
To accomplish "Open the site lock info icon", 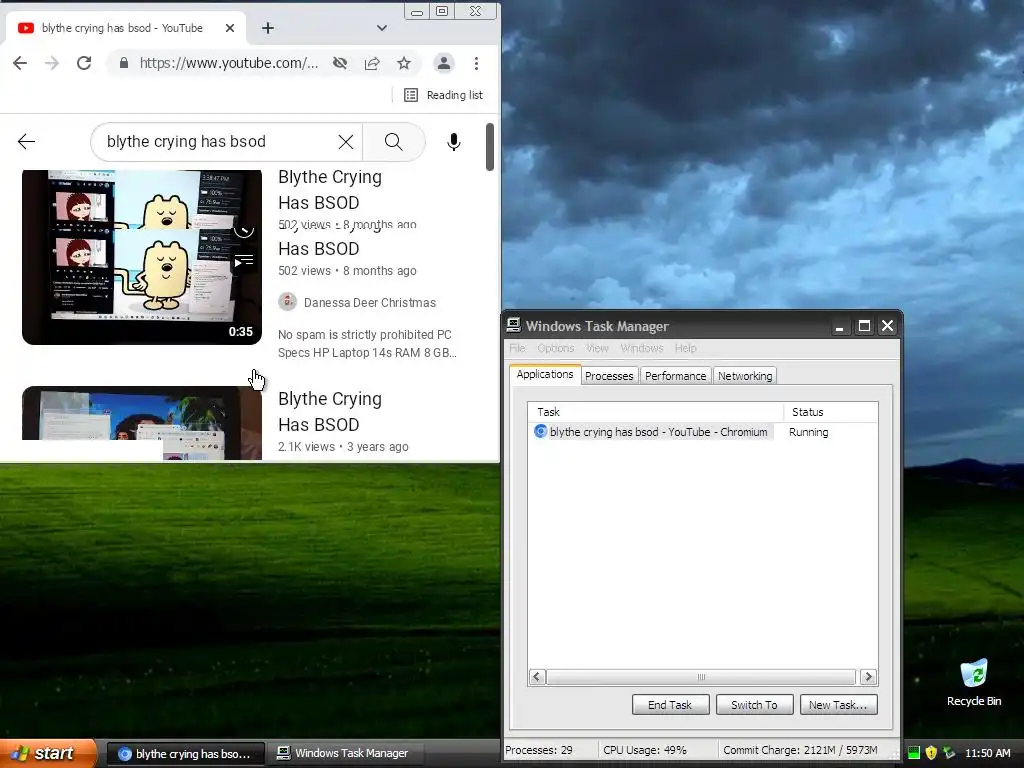I will (x=123, y=63).
